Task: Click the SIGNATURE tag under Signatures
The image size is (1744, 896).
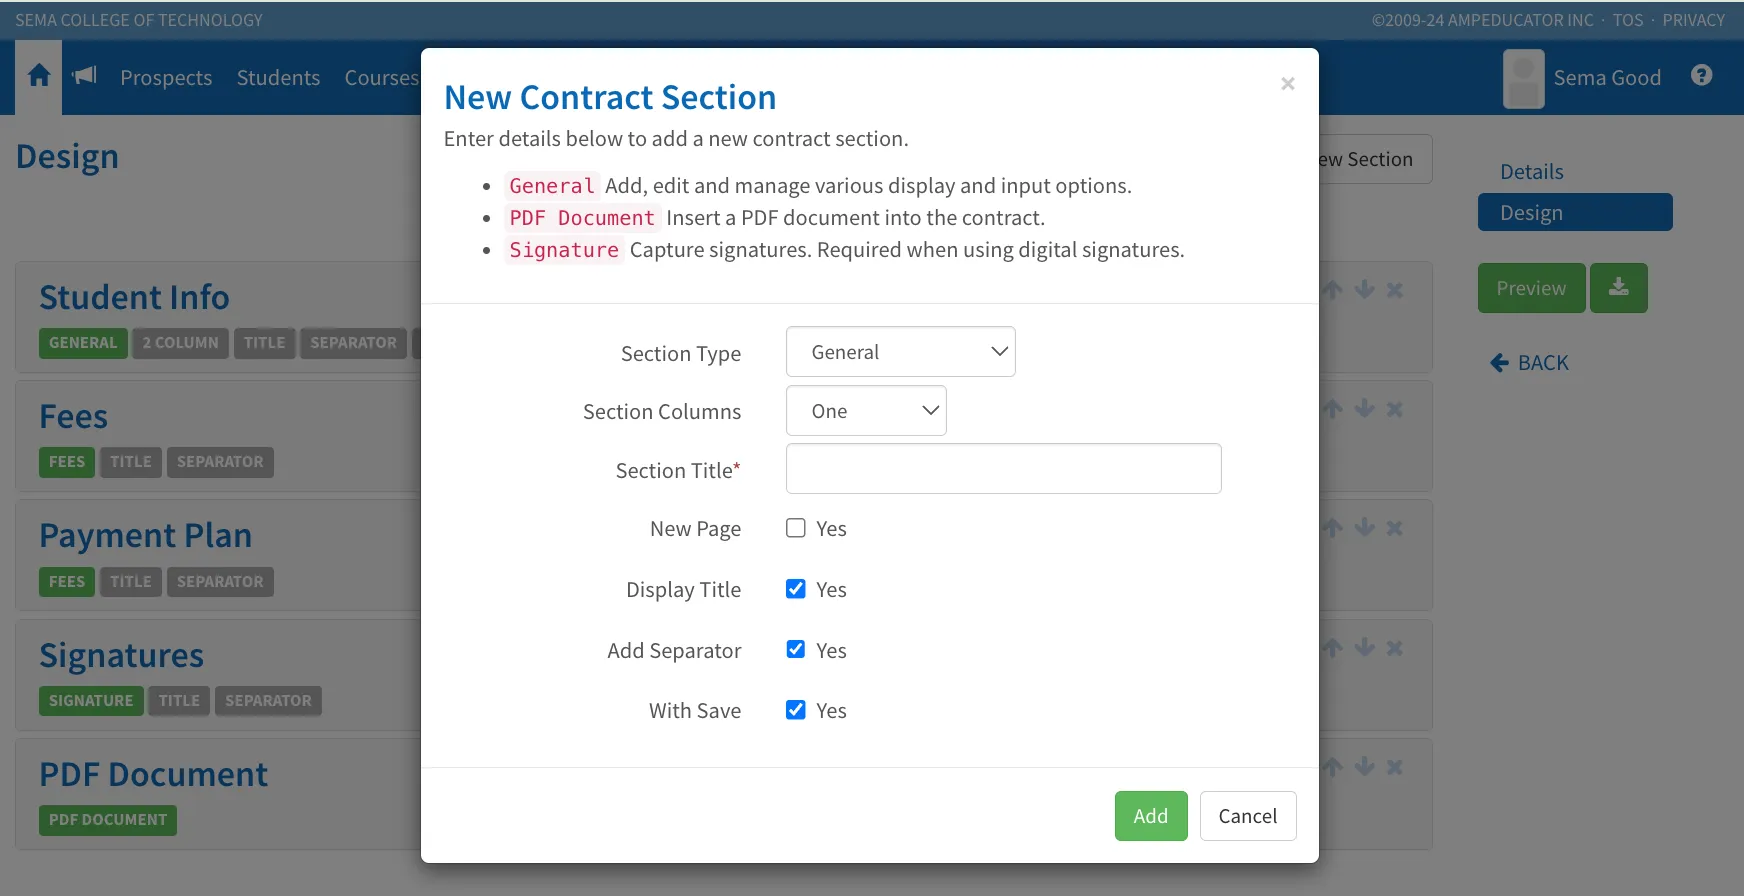Action: point(91,701)
